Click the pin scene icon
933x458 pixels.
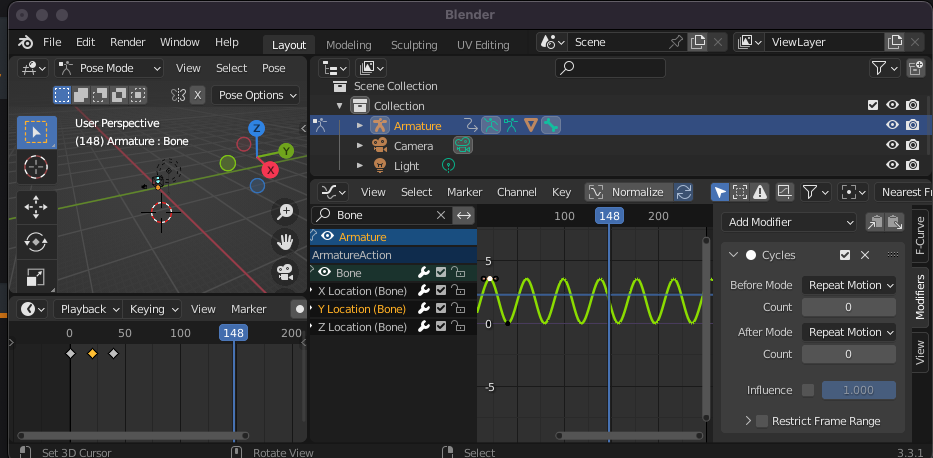[675, 42]
